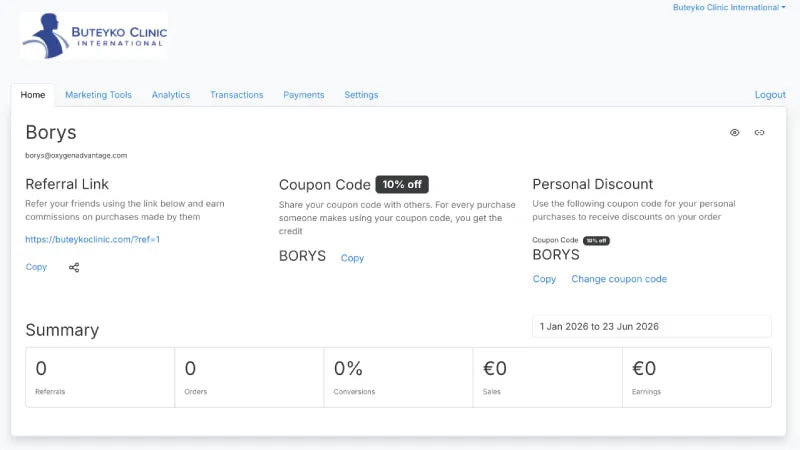Open the Marketing Tools tab
Image resolution: width=800 pixels, height=450 pixels.
tap(98, 95)
